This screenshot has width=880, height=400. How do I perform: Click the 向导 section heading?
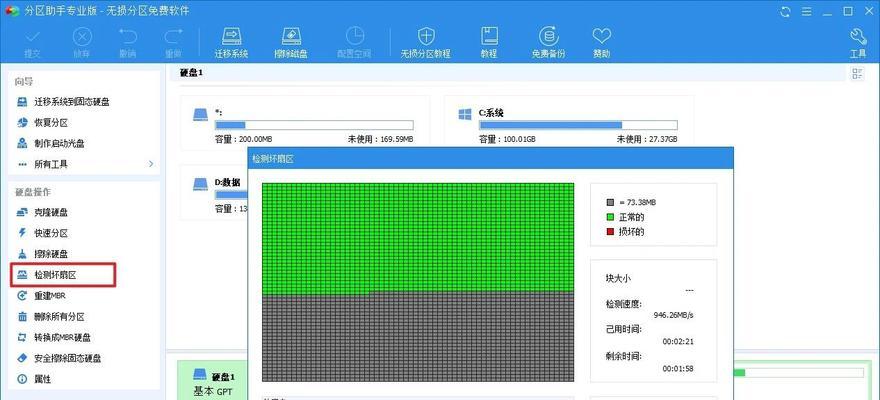24,82
